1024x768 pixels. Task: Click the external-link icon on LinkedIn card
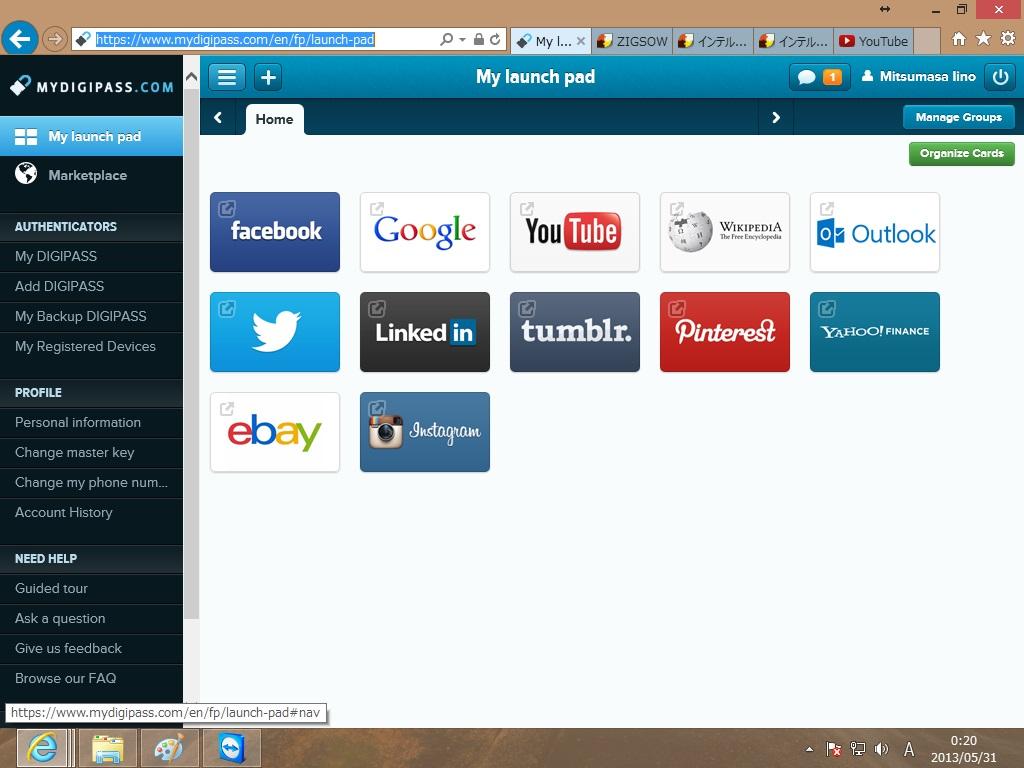(377, 309)
